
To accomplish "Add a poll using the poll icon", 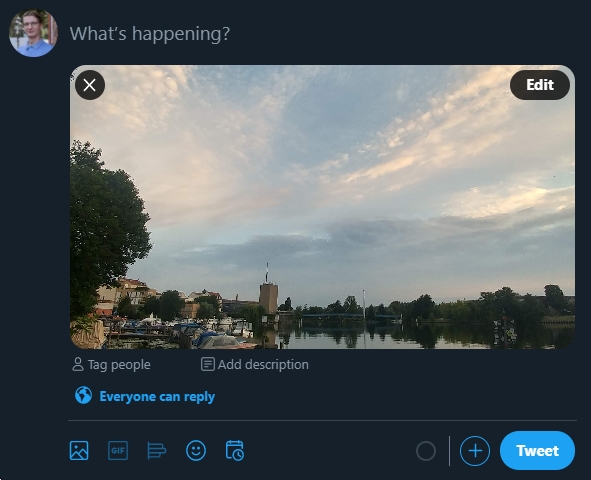I will pyautogui.click(x=156, y=451).
